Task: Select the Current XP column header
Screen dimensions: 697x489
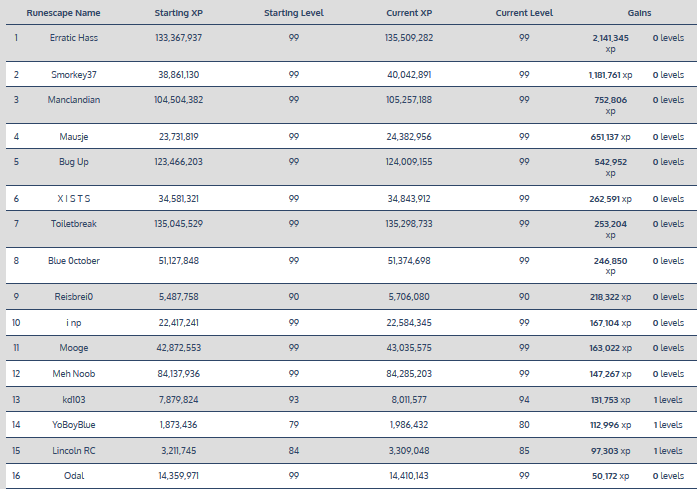Action: point(409,13)
